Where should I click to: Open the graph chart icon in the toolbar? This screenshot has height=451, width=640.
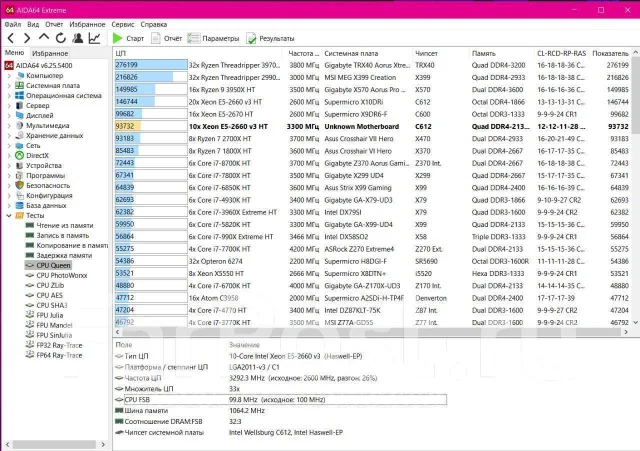click(x=95, y=38)
